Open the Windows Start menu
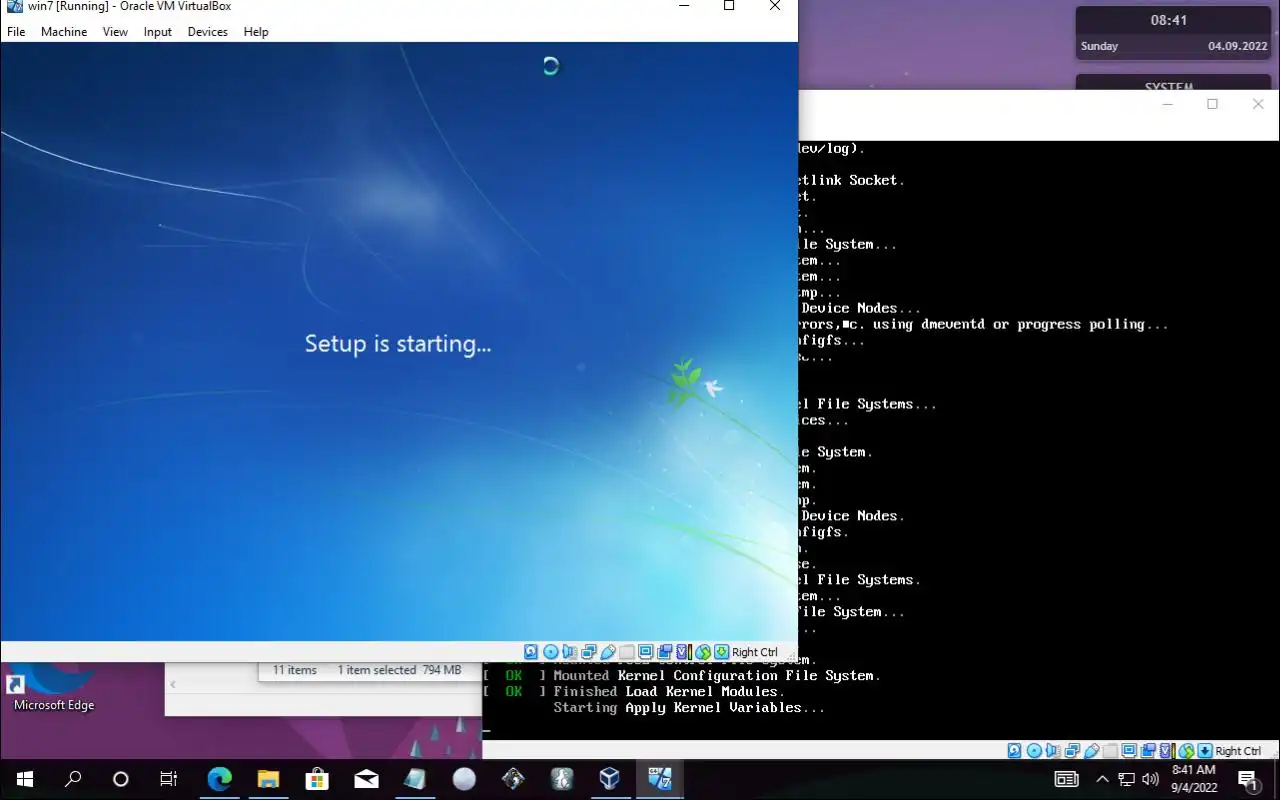Screen dimensions: 1280x800 (24, 779)
